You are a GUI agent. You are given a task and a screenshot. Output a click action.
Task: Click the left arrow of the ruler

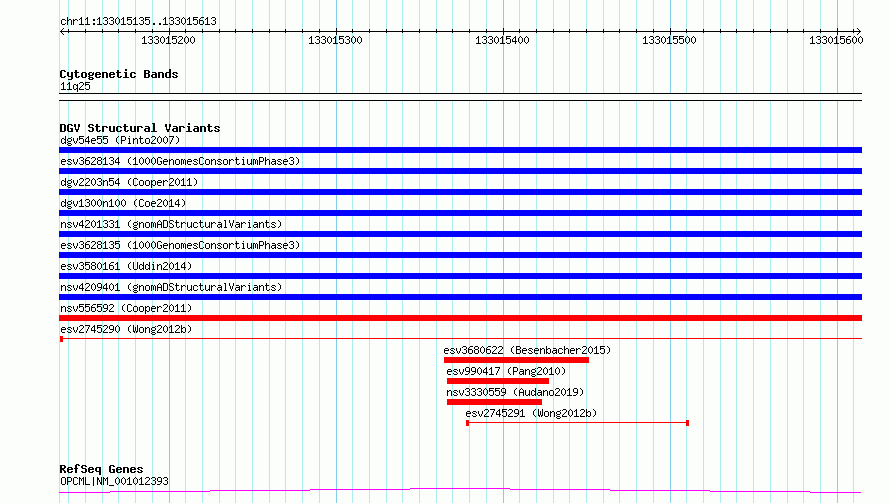click(x=63, y=32)
